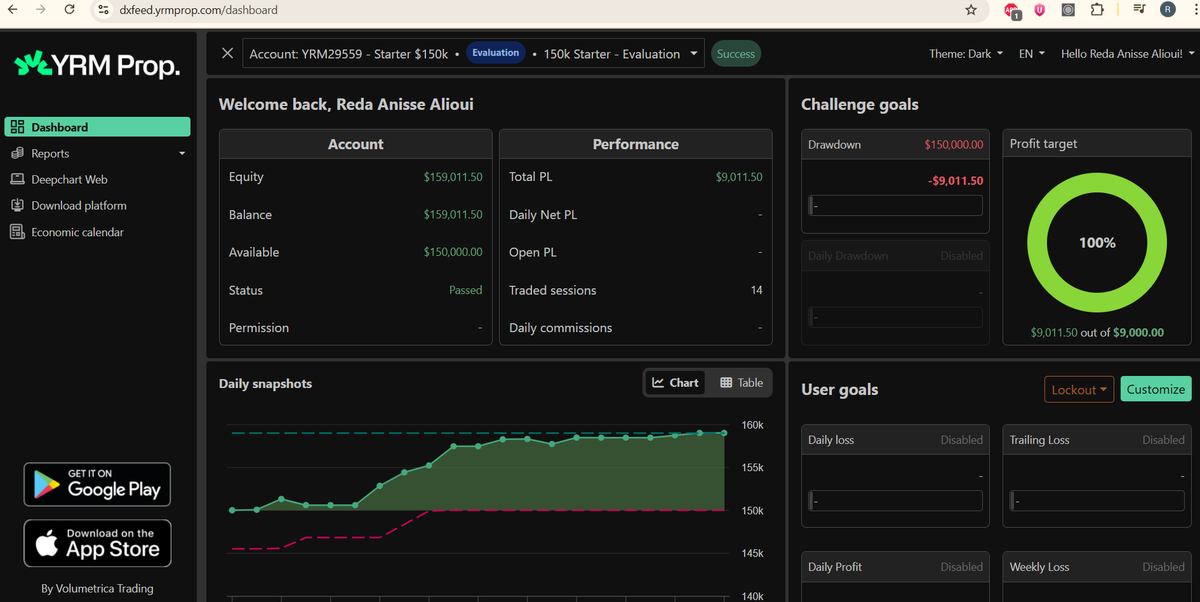Screen dimensions: 1200x602
Task: Click the YRM Prop logo
Action: pyautogui.click(x=97, y=66)
